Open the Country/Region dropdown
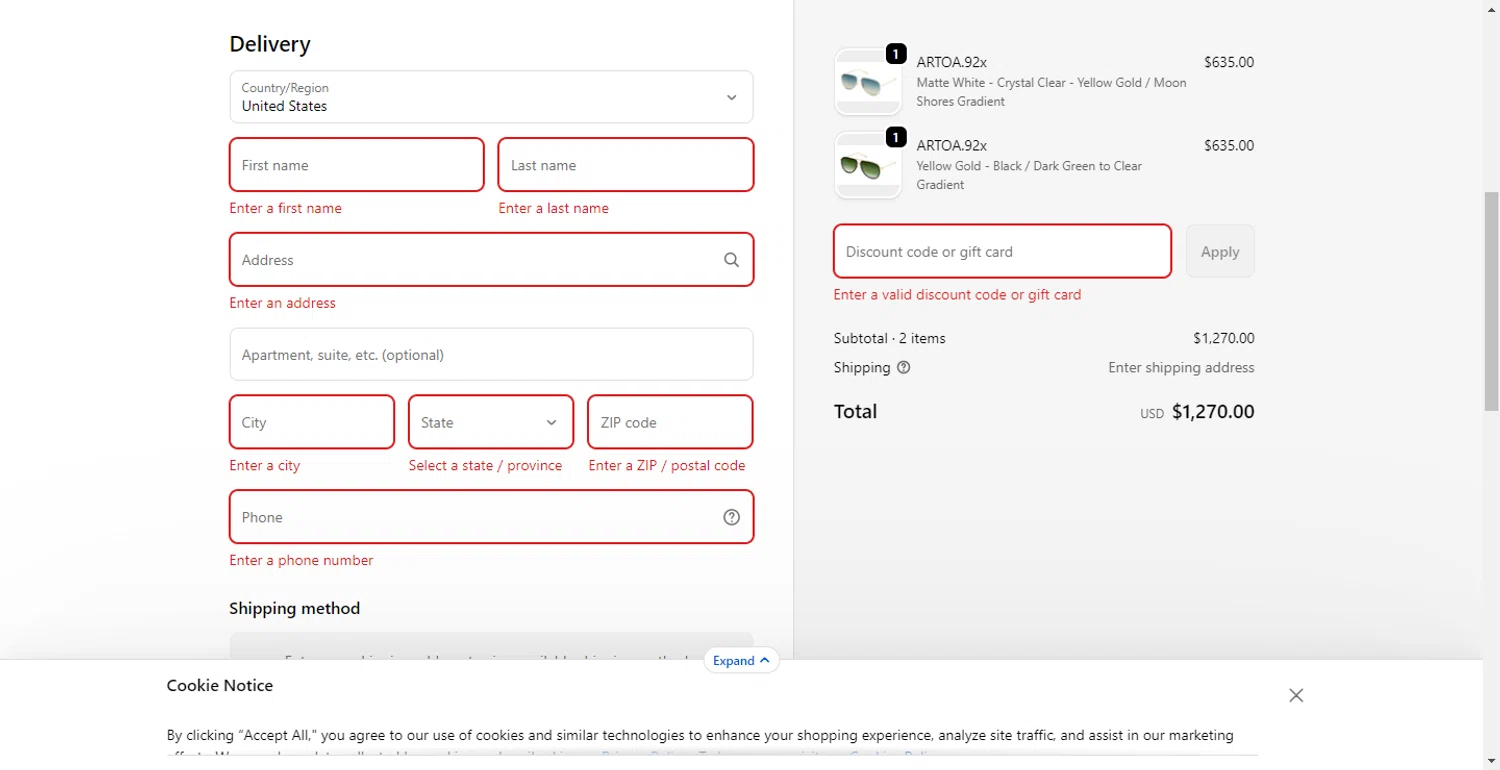The height and width of the screenshot is (770, 1500). (491, 97)
